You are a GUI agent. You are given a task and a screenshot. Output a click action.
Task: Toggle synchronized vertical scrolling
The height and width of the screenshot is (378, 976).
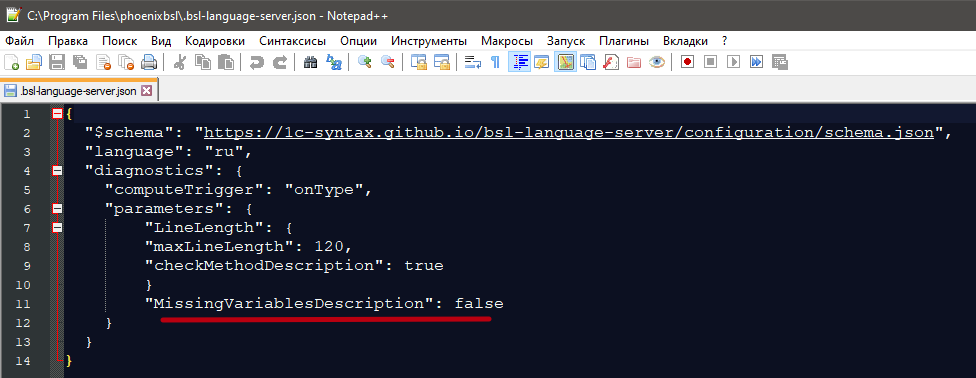419,62
